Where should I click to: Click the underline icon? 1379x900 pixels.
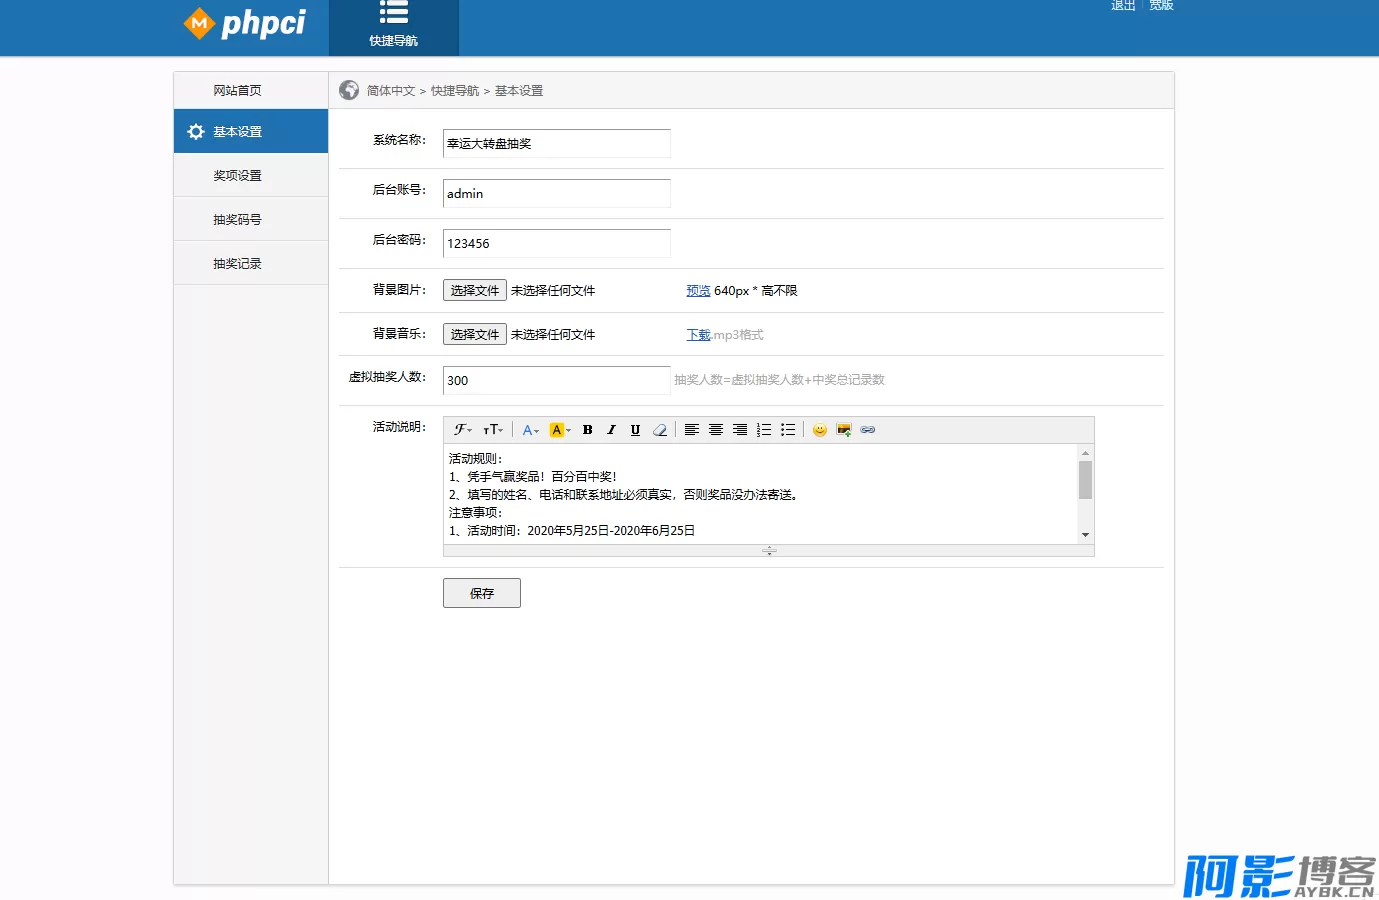(635, 430)
